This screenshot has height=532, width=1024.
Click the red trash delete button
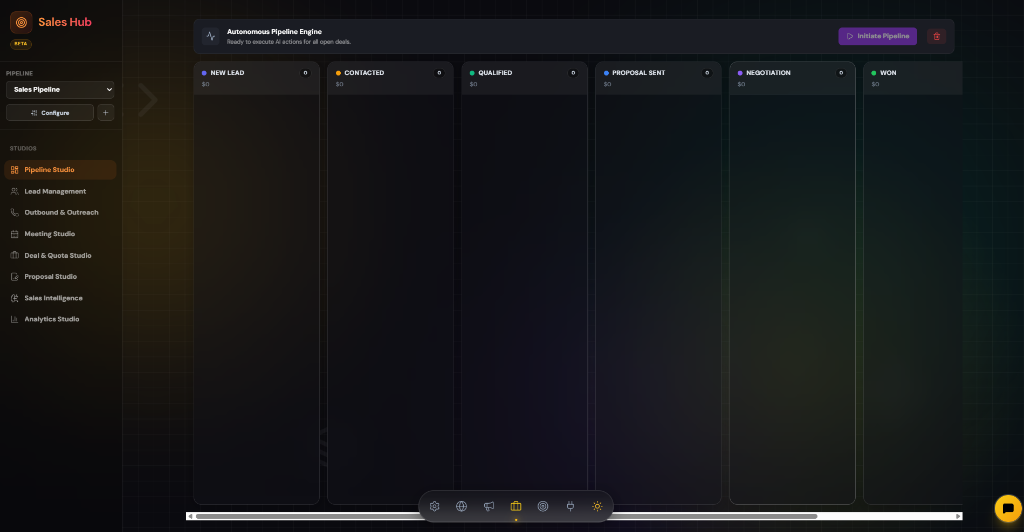click(936, 37)
